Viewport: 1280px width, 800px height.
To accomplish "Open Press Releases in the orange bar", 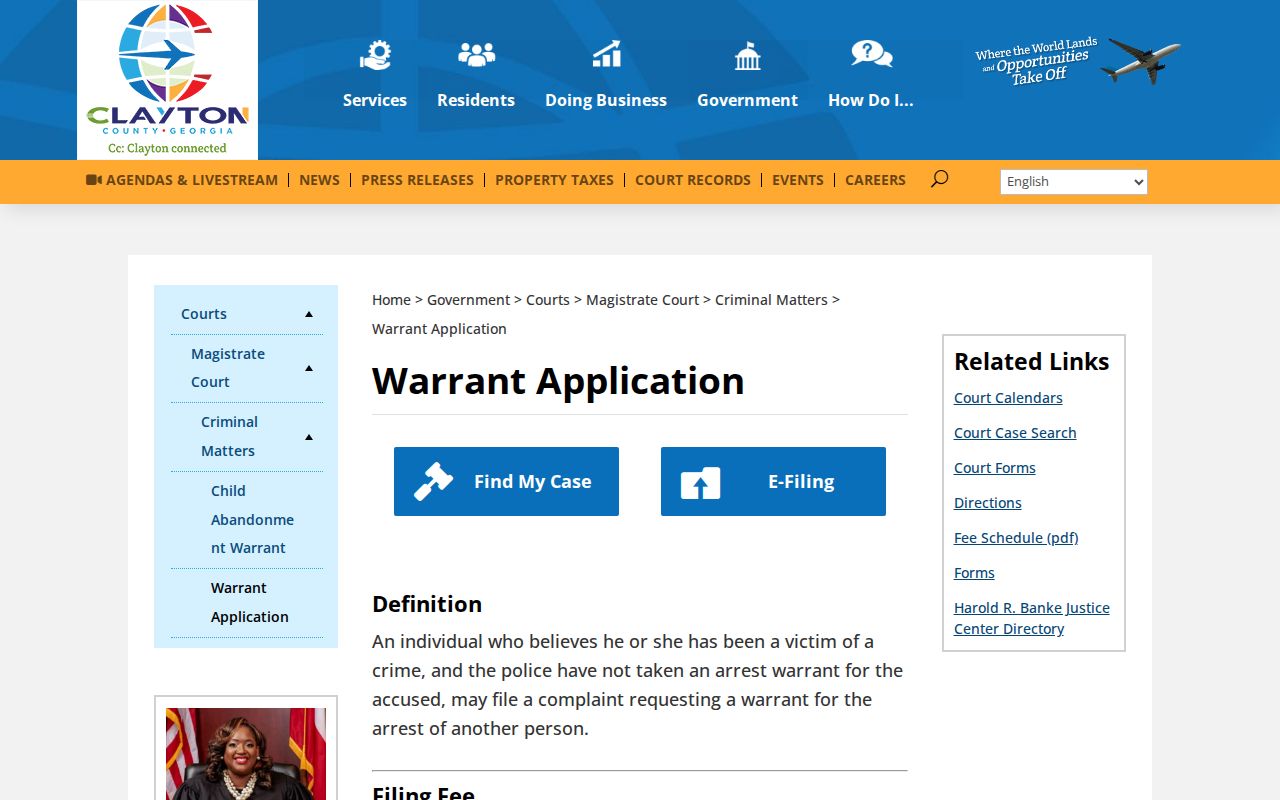I will click(x=418, y=180).
